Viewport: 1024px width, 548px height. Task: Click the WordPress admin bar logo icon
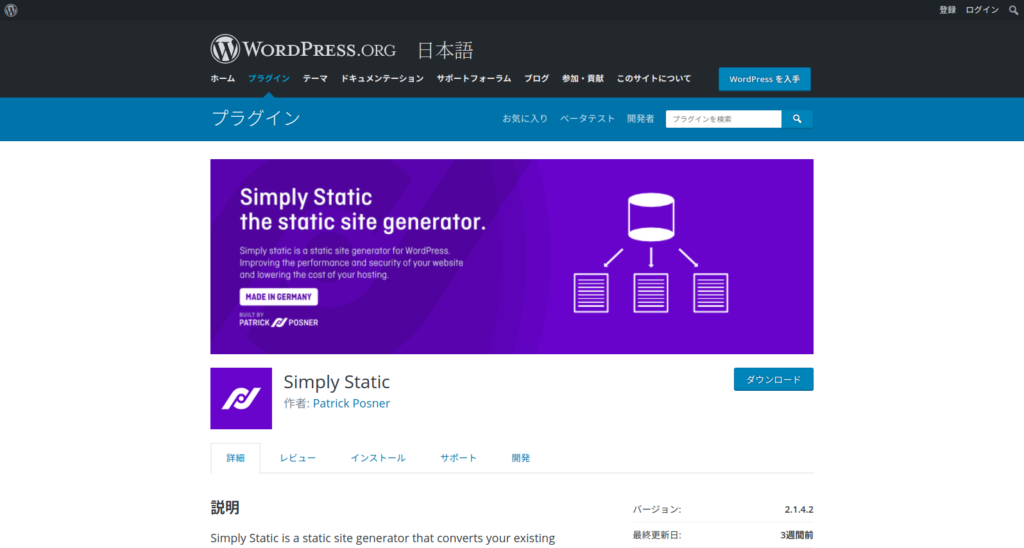(11, 9)
